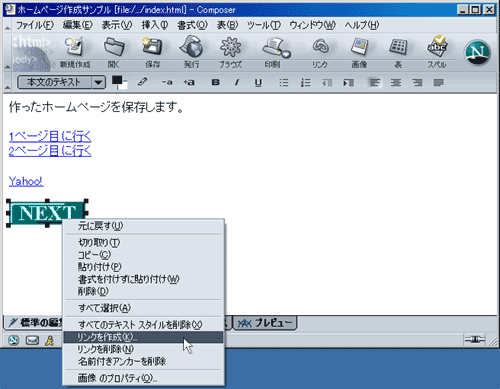
Task: Click the Spell check (スペル) icon
Action: tap(437, 46)
